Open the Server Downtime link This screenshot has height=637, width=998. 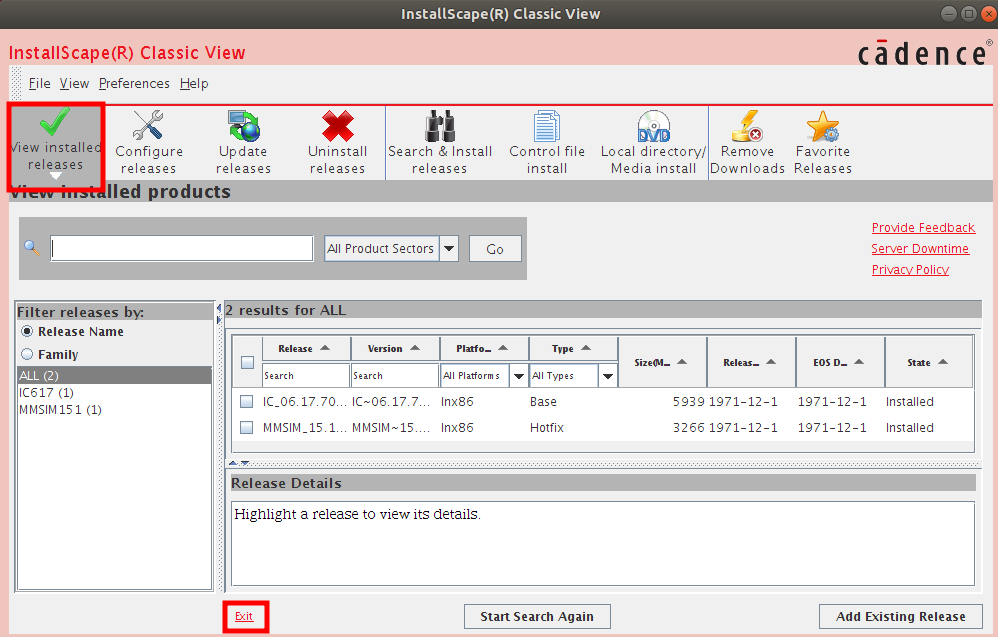pos(920,249)
